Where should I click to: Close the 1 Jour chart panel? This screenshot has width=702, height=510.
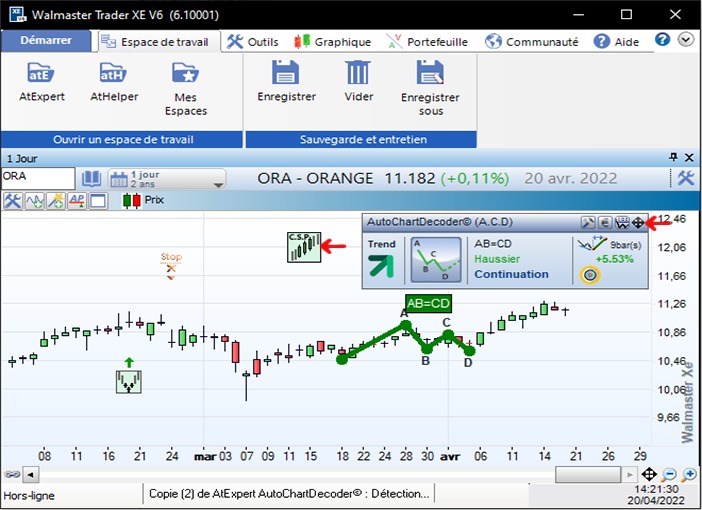[689, 157]
